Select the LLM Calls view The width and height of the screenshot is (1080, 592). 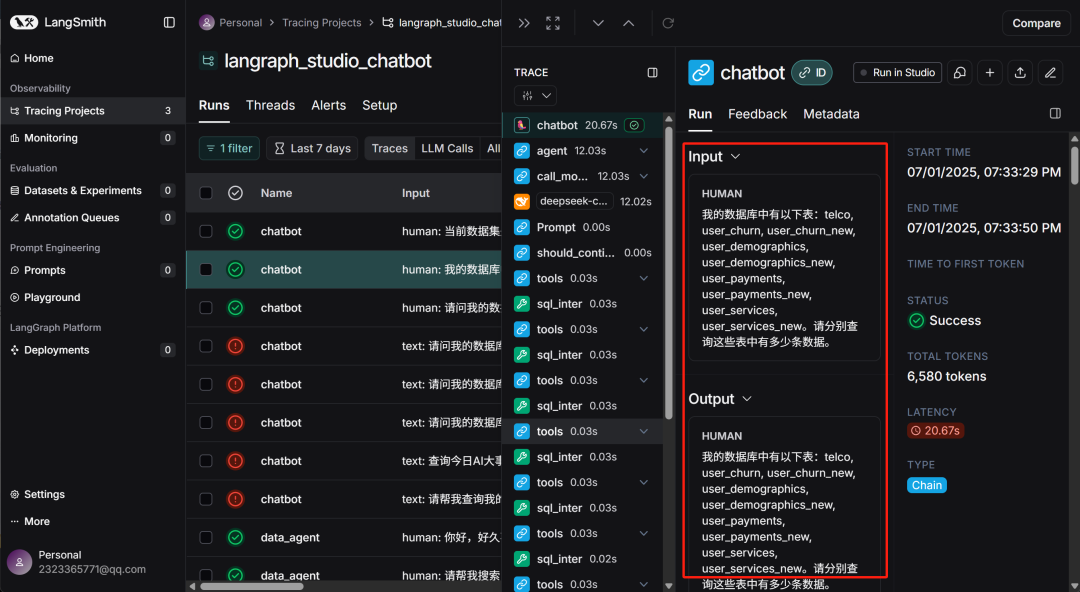click(447, 148)
